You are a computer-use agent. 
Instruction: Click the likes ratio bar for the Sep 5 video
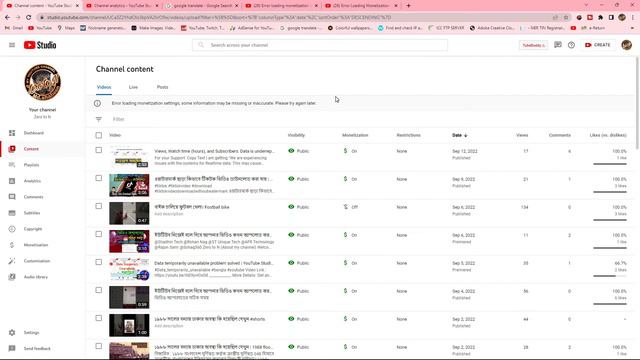coord(610,276)
